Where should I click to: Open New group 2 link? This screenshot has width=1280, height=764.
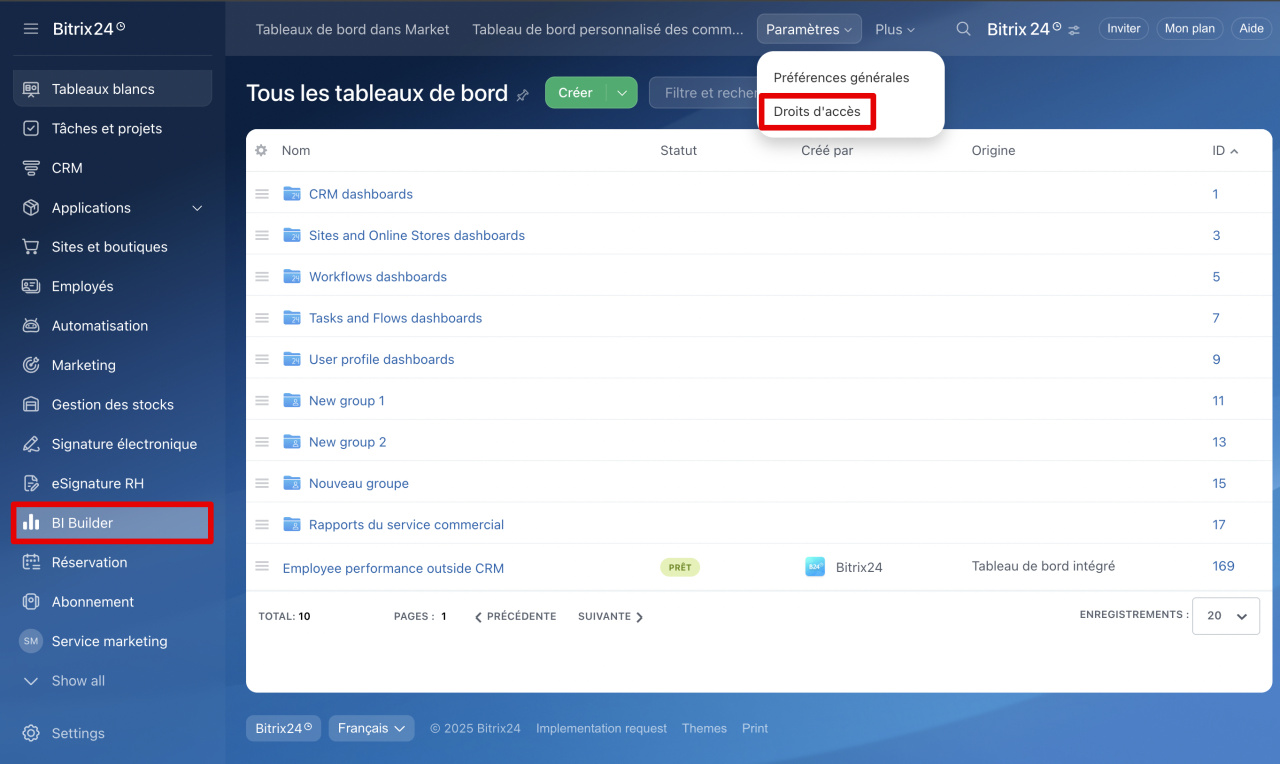pos(347,442)
